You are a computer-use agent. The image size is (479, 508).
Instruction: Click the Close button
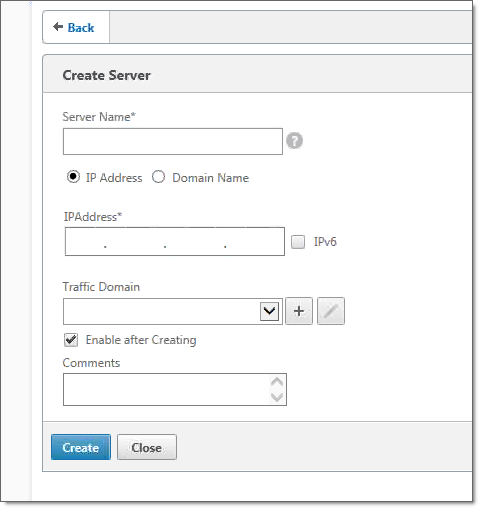tap(147, 447)
